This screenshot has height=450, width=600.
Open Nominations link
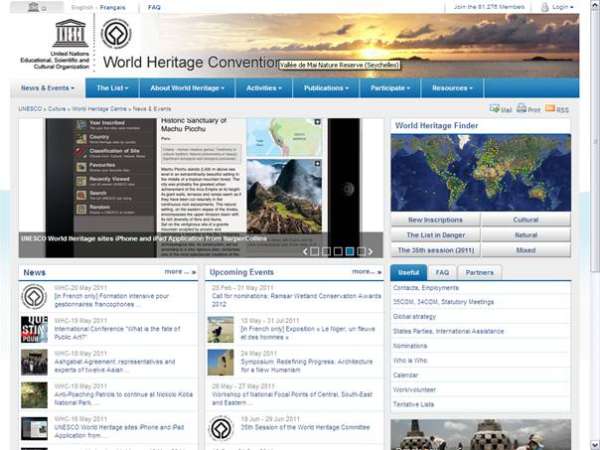pos(410,346)
